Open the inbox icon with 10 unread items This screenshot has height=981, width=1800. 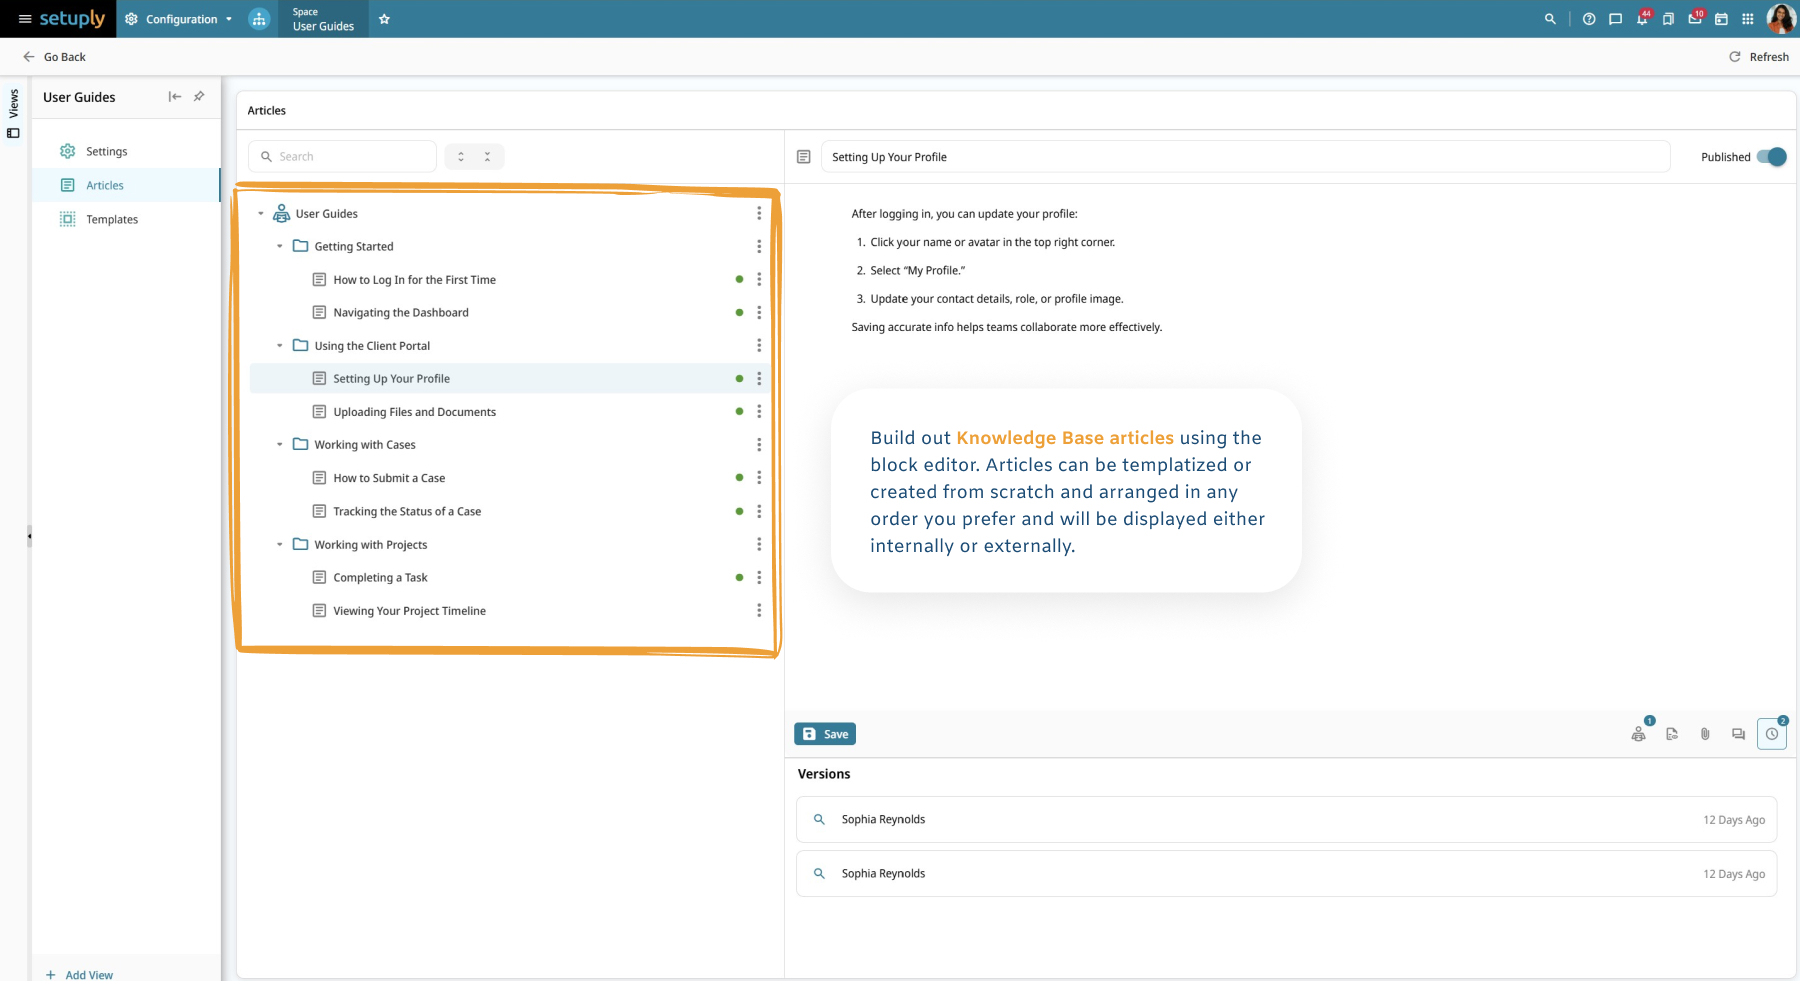click(1695, 19)
